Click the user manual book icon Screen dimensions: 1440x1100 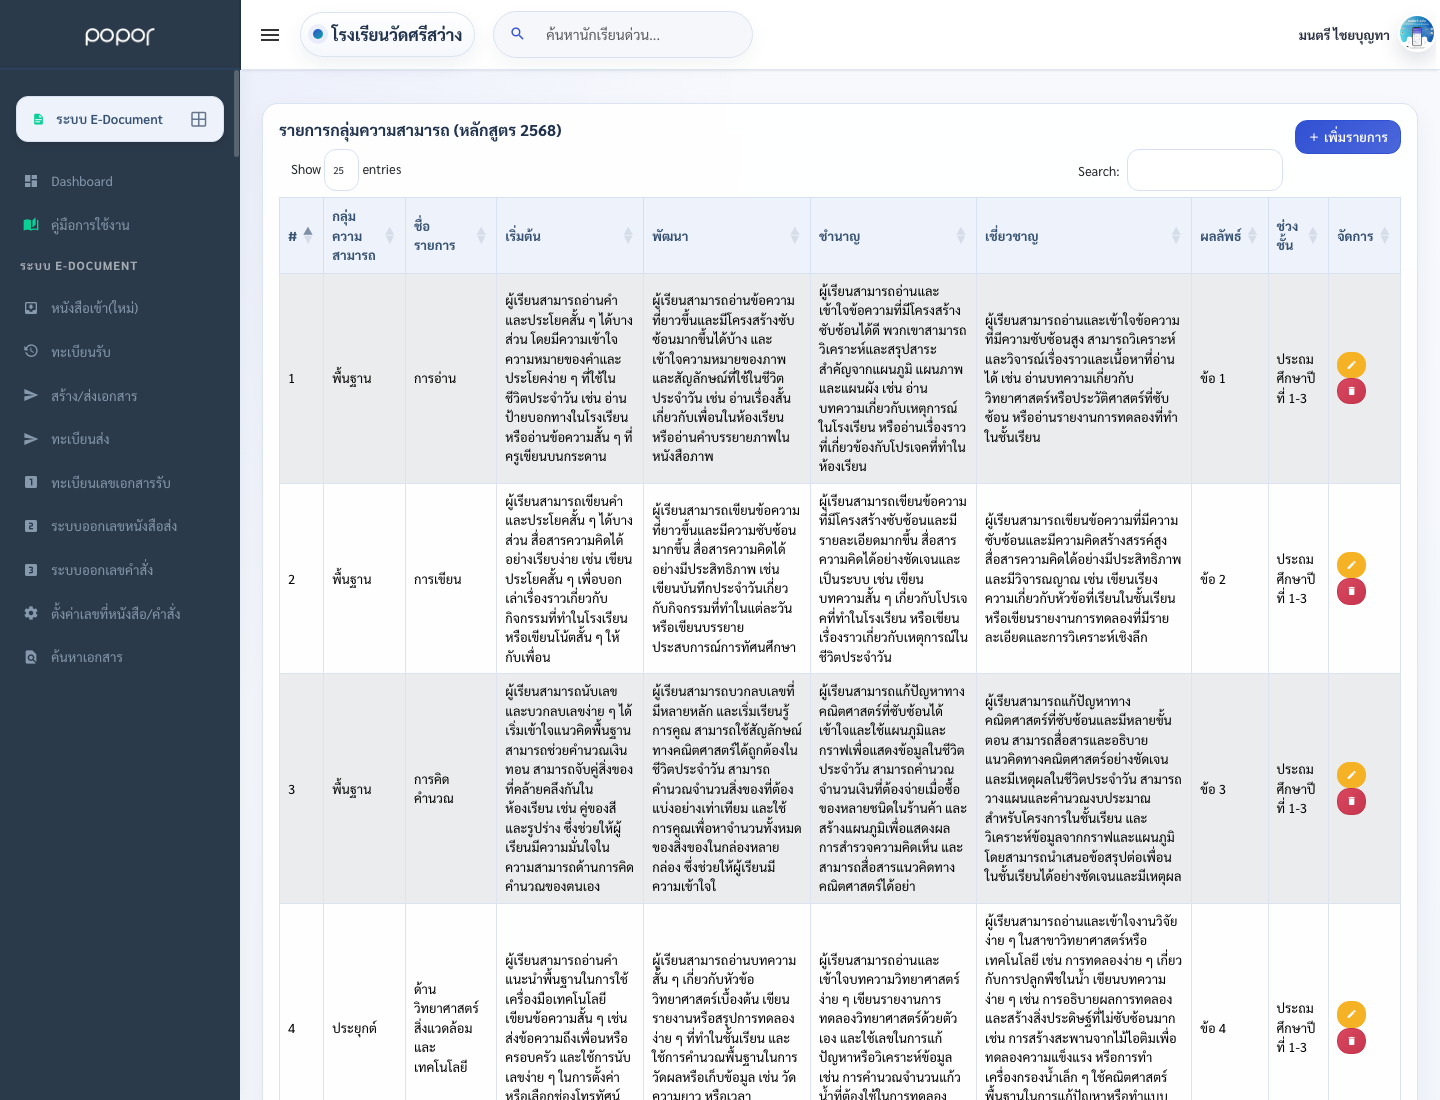(31, 225)
